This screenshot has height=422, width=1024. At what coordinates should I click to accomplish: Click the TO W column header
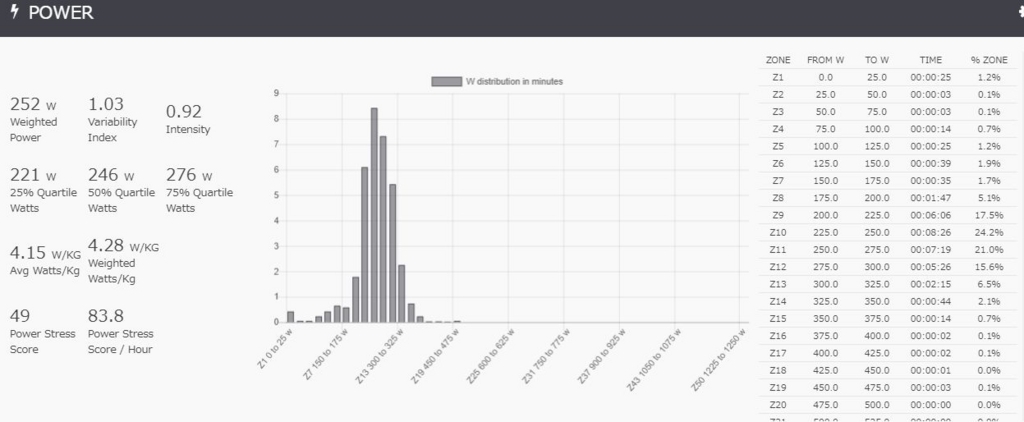(x=876, y=60)
